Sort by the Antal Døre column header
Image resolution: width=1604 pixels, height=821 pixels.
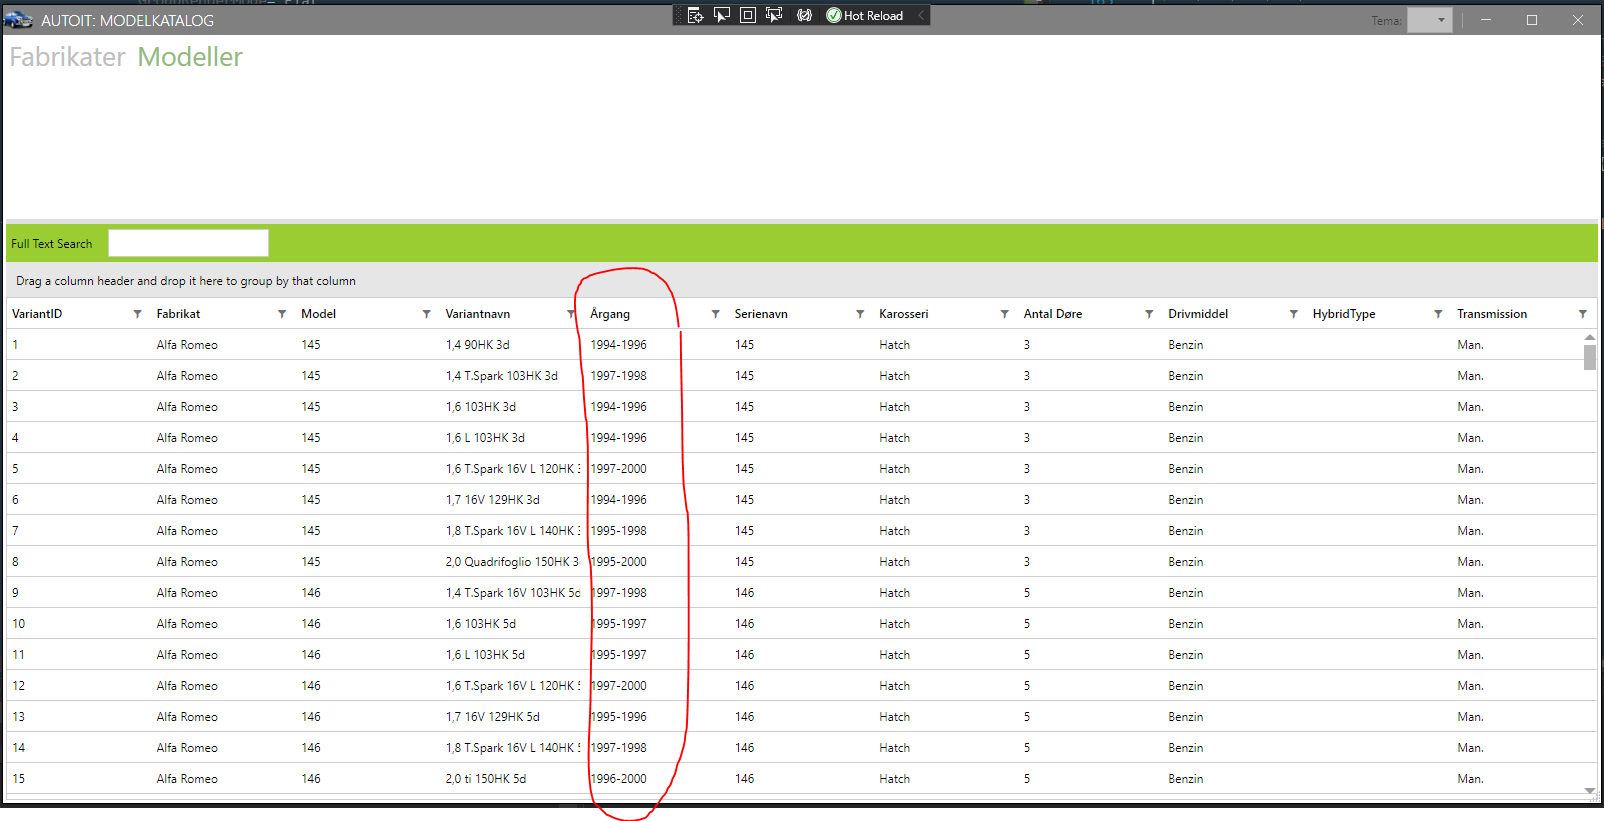(1053, 314)
